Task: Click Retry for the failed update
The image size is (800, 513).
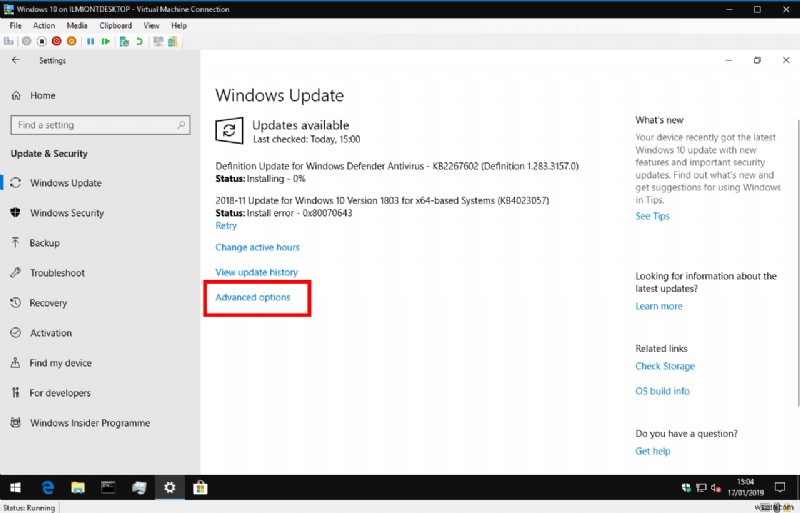Action: [226, 226]
